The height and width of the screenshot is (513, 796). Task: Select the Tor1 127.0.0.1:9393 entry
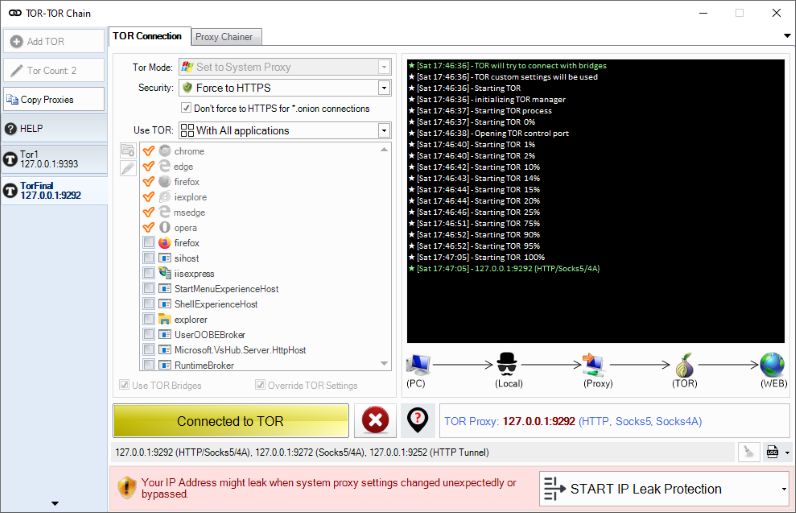(54, 159)
